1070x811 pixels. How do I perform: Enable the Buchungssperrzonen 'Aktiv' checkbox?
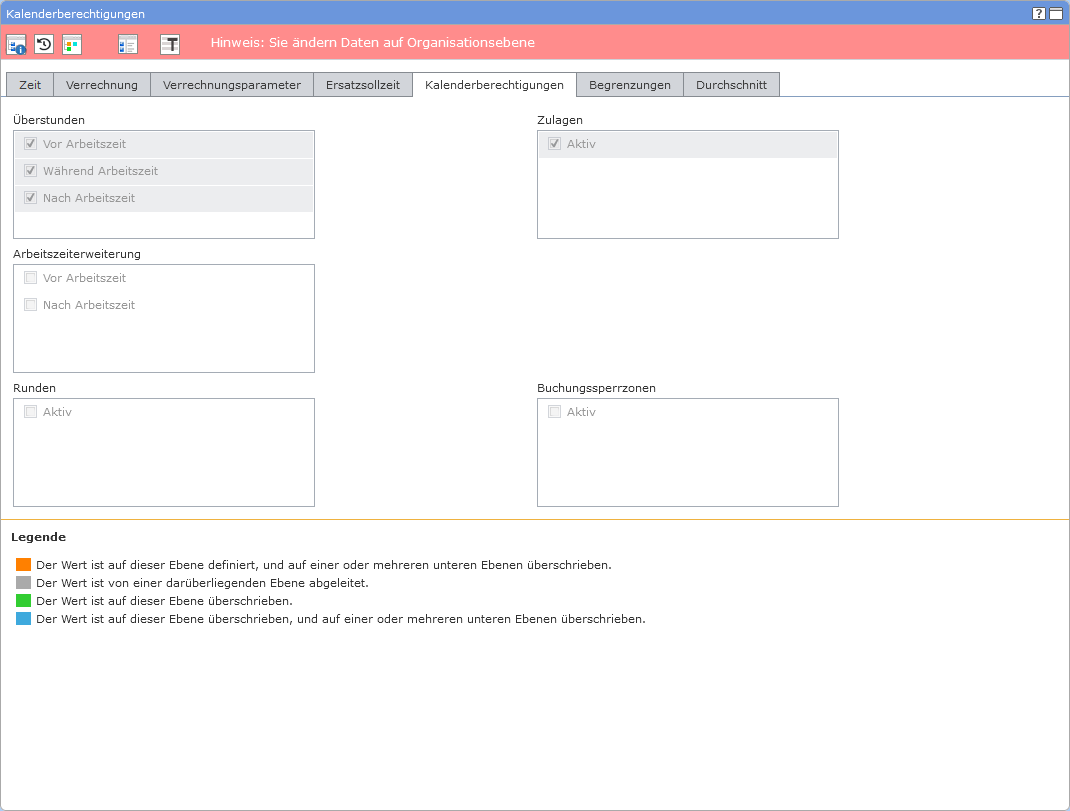tap(555, 412)
